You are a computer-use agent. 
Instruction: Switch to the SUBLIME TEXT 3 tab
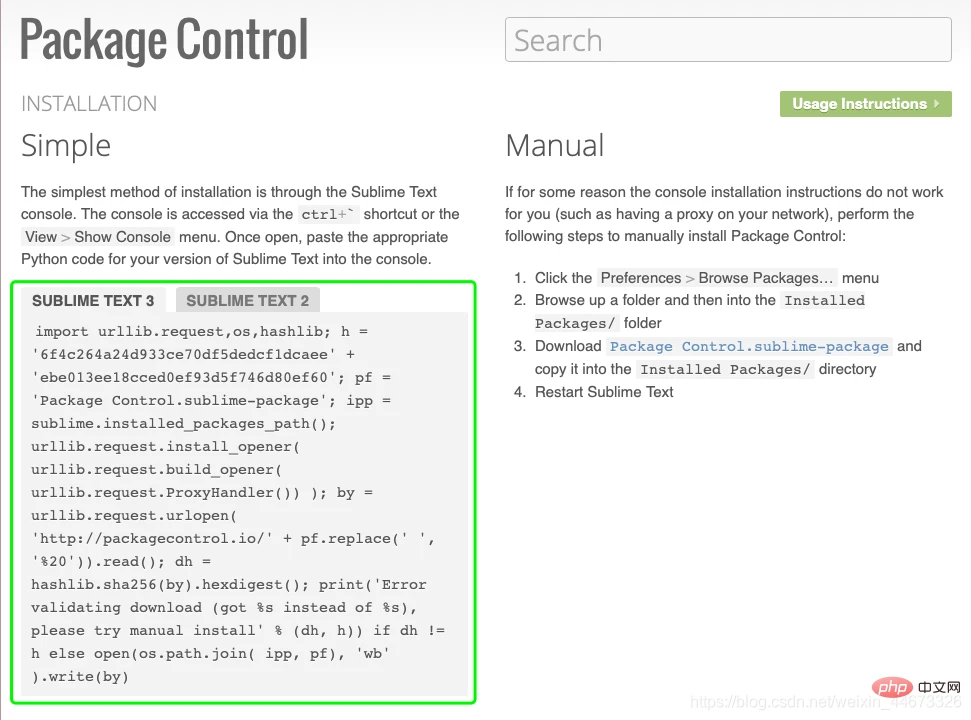tap(93, 301)
